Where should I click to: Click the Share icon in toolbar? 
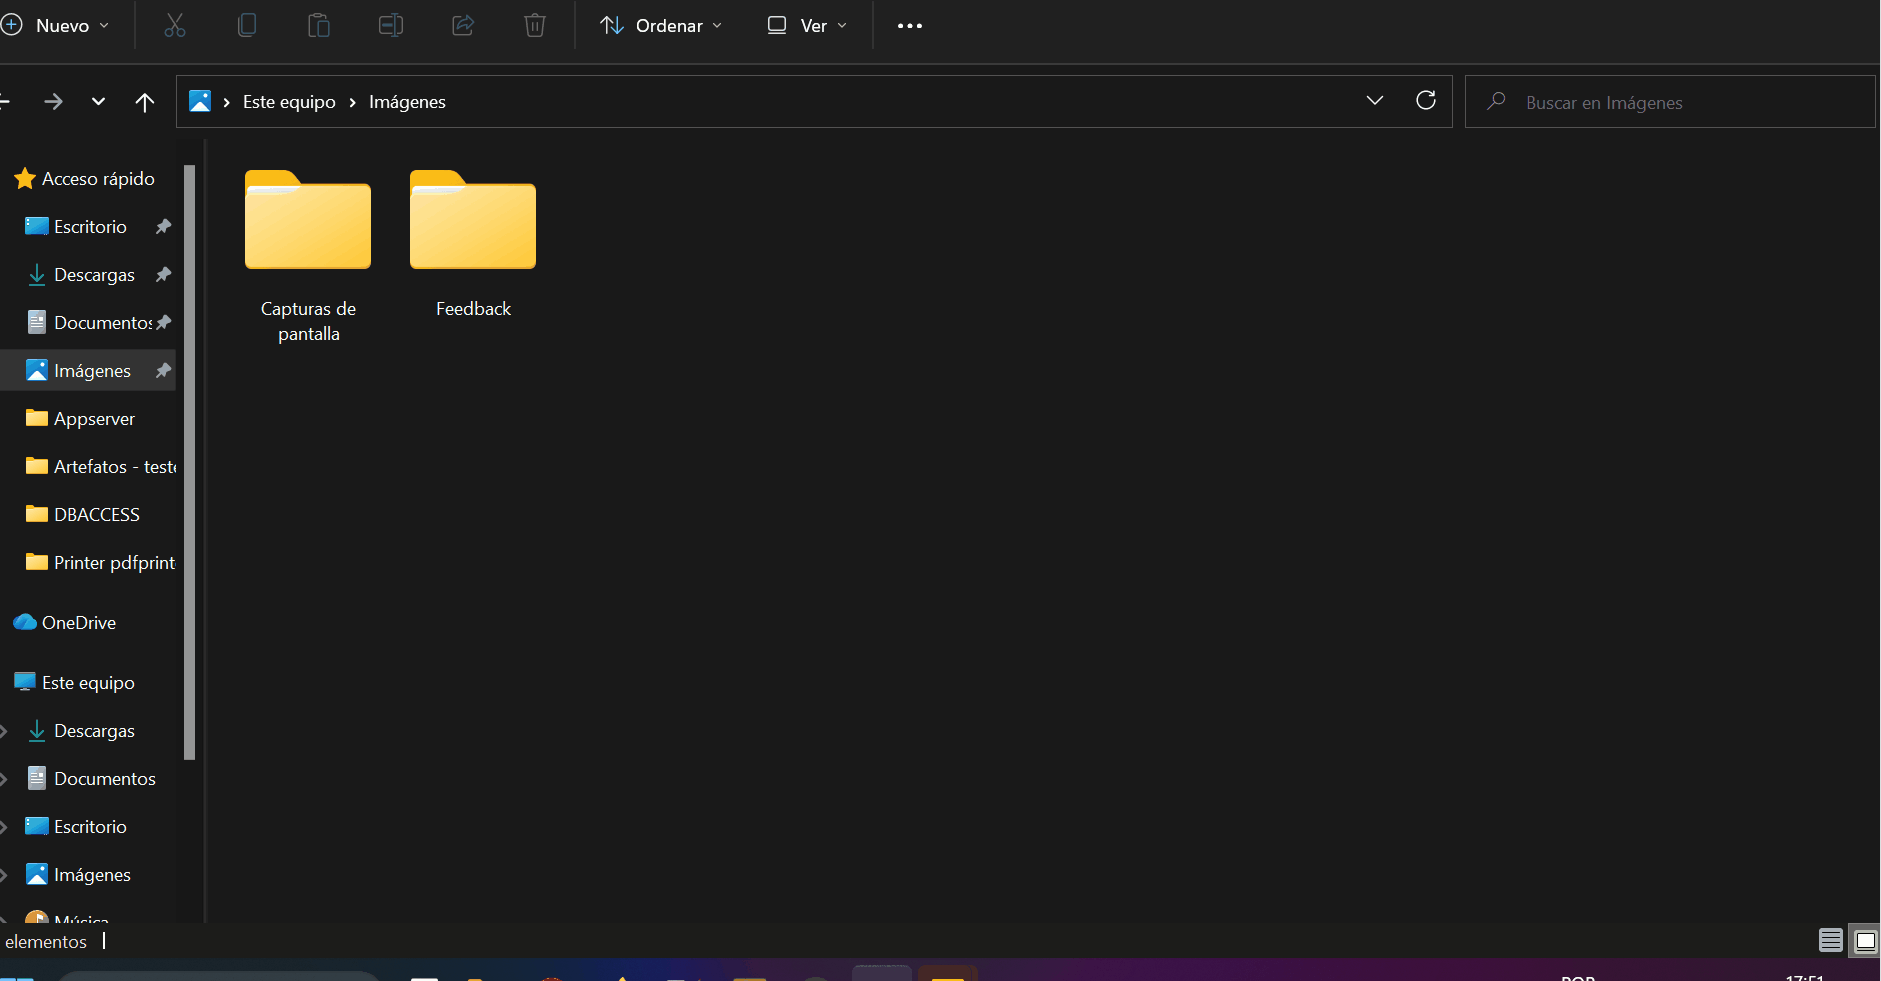(463, 26)
